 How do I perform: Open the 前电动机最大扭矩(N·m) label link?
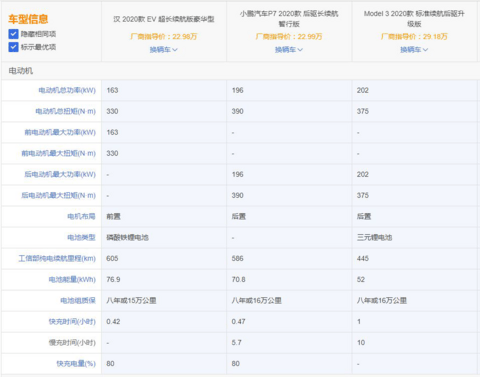coord(59,153)
